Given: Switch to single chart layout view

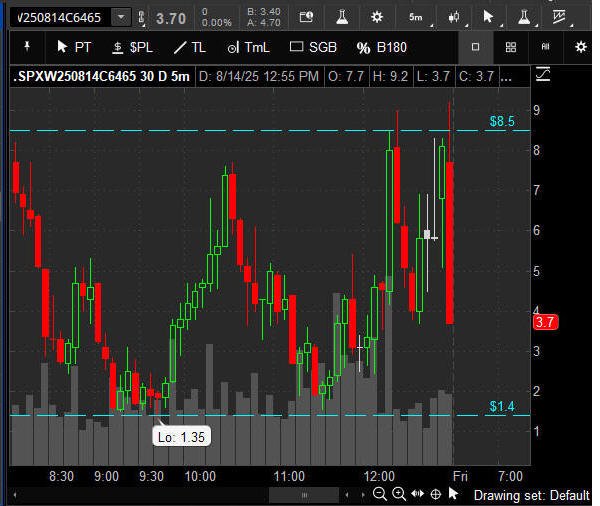Looking at the screenshot, I should pyautogui.click(x=476, y=47).
